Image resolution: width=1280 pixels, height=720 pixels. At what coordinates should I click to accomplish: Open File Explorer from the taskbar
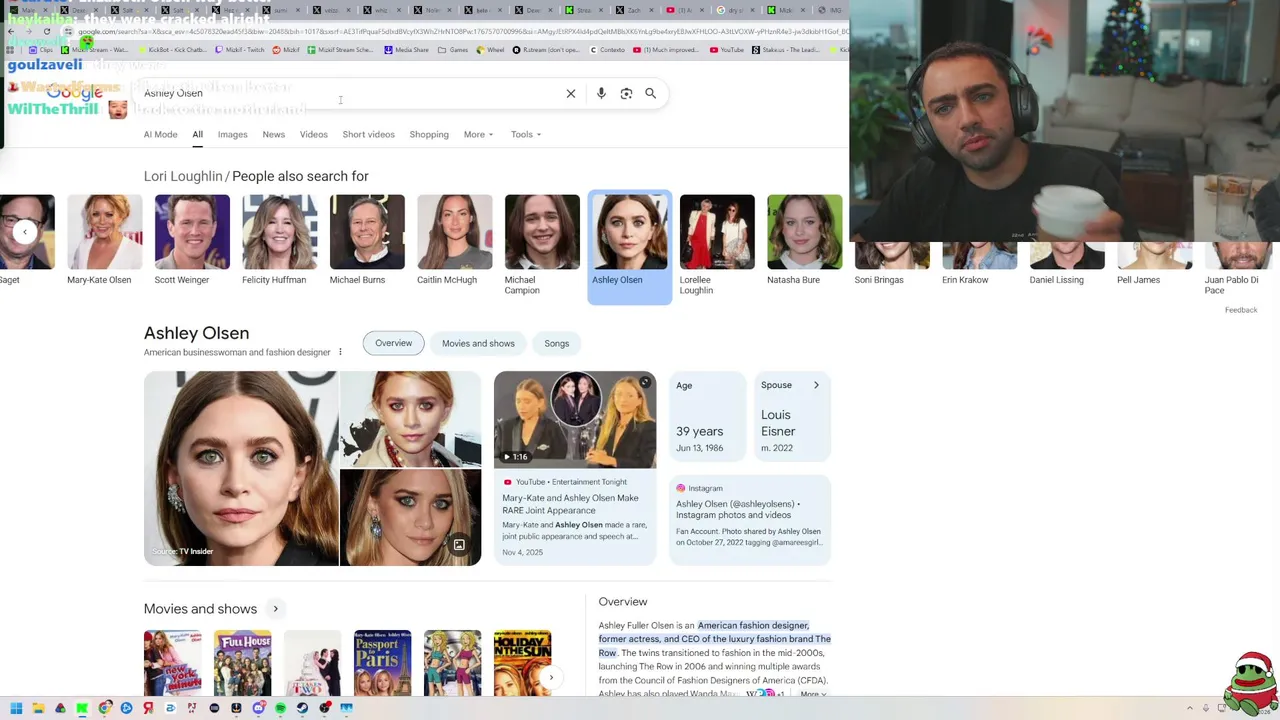click(x=38, y=708)
